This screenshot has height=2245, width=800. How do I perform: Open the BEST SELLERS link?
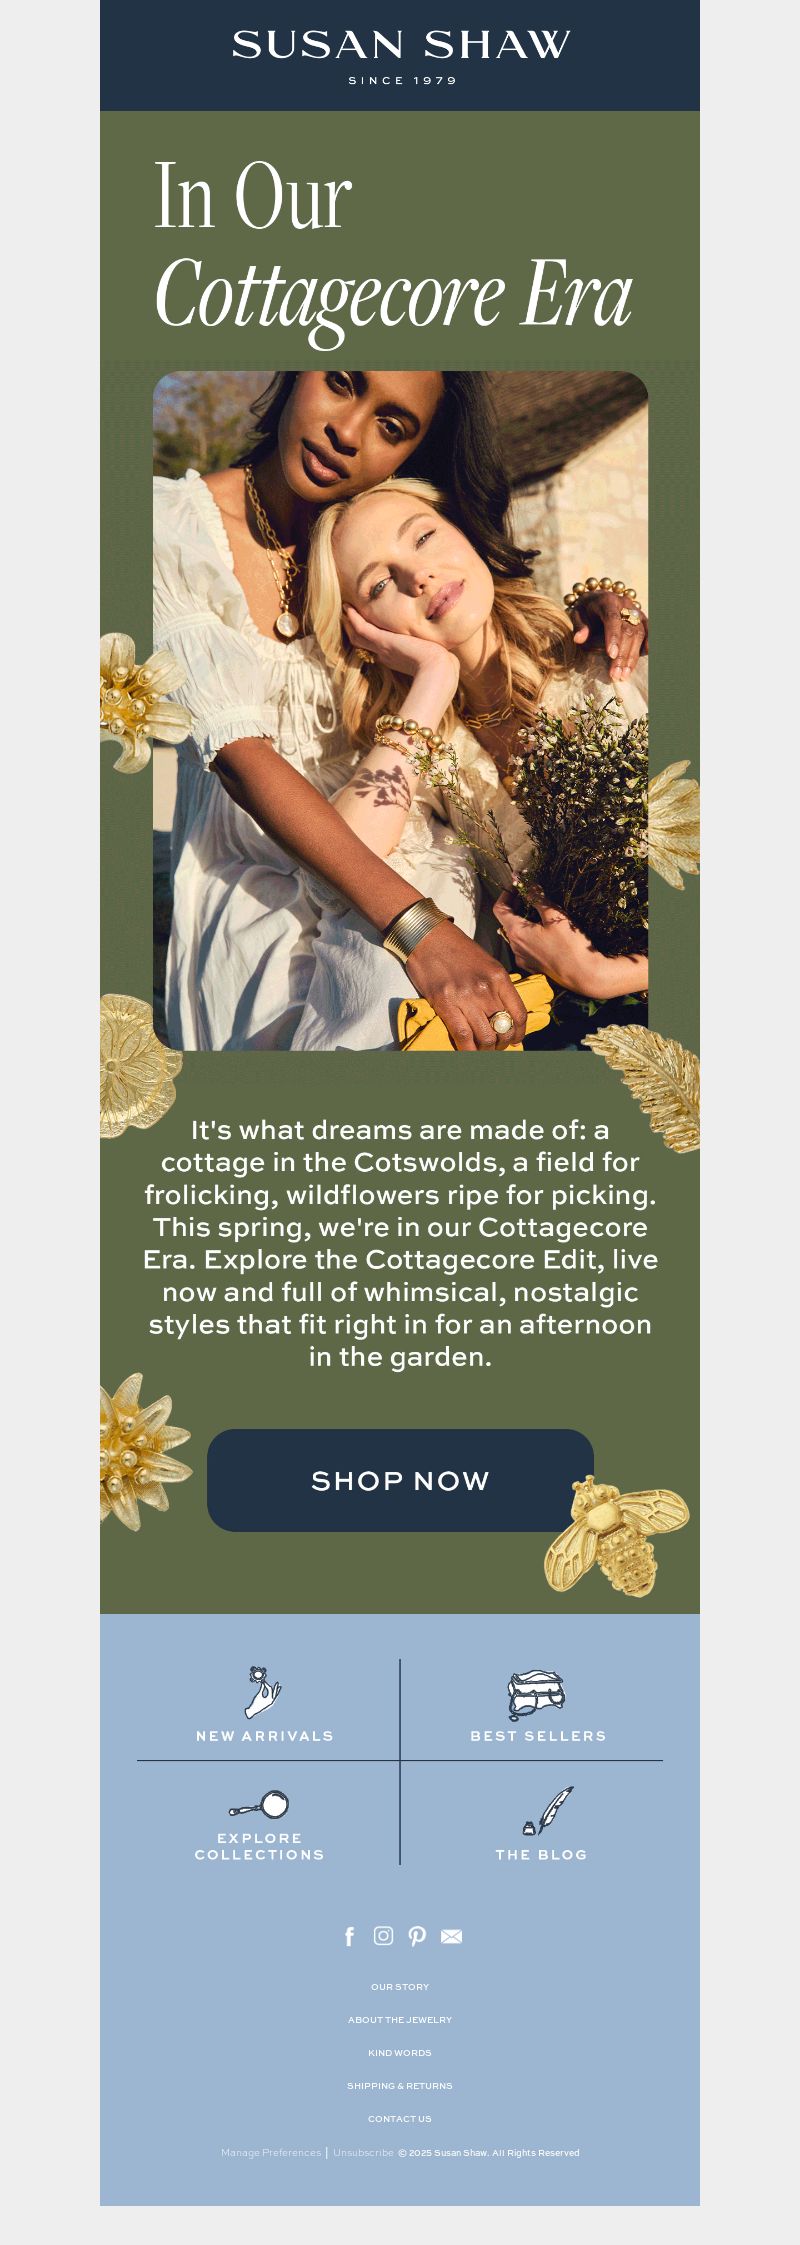click(x=539, y=1736)
